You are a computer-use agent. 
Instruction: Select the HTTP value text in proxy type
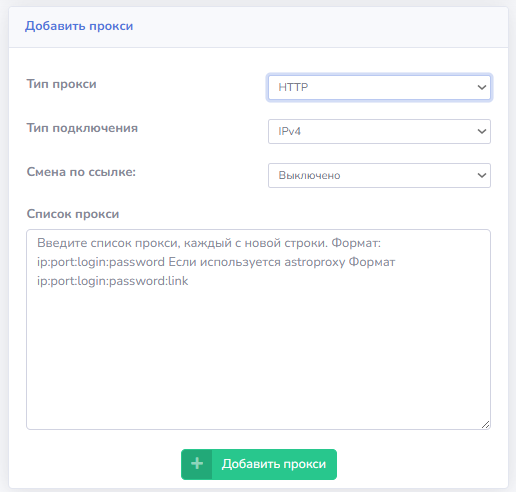point(293,87)
